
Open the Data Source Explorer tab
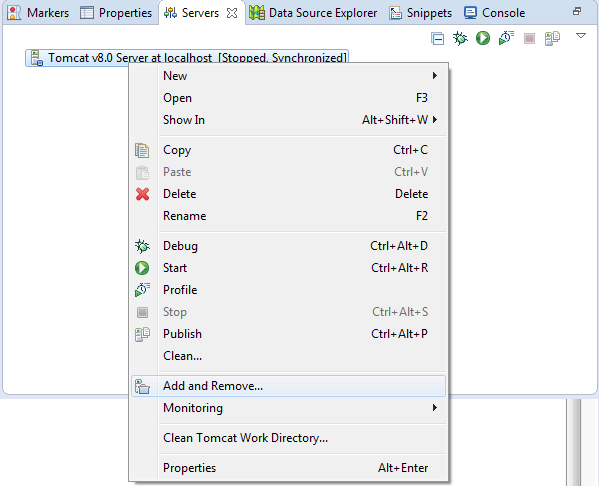[x=312, y=13]
